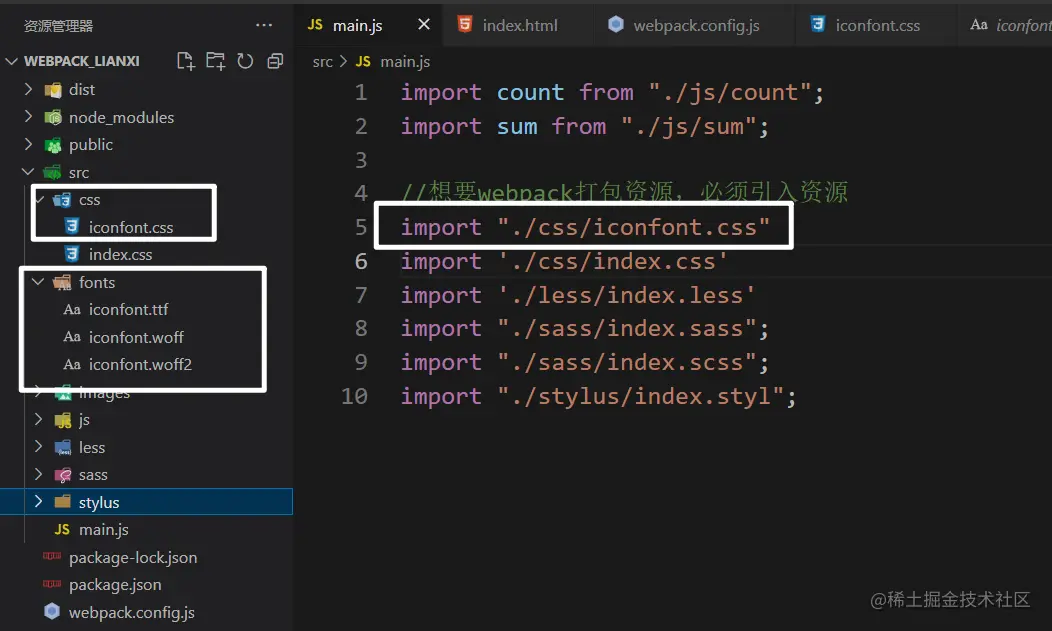This screenshot has height=631, width=1052.
Task: Click the JS icon beside main.js in tree
Action: point(62,529)
